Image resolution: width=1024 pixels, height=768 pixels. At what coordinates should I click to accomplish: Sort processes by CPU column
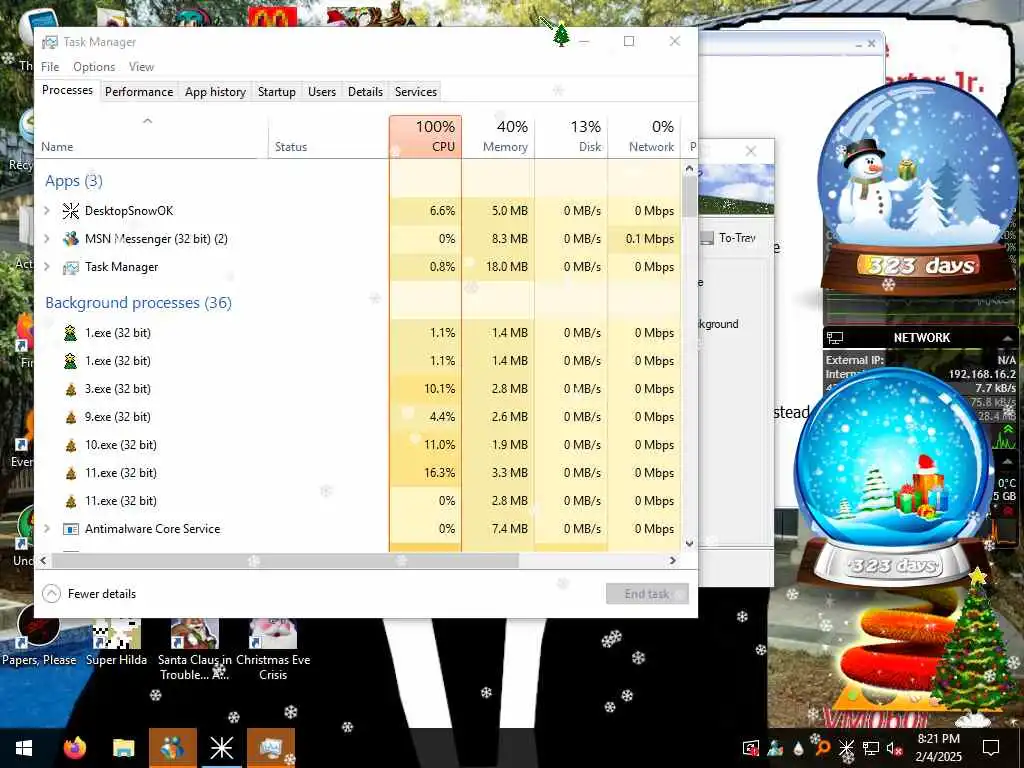[x=425, y=136]
